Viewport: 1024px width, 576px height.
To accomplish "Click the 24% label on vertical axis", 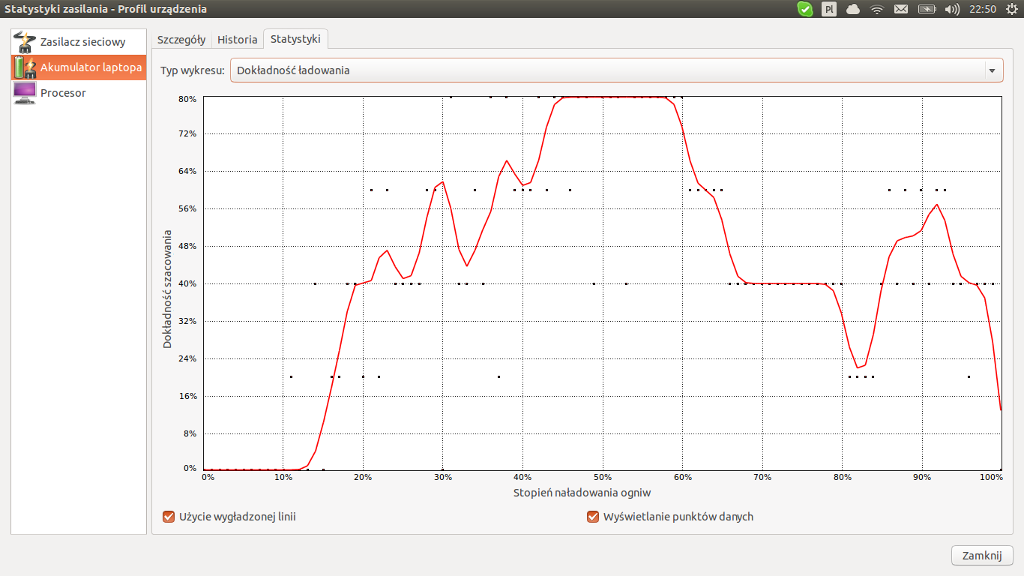I will (x=187, y=359).
